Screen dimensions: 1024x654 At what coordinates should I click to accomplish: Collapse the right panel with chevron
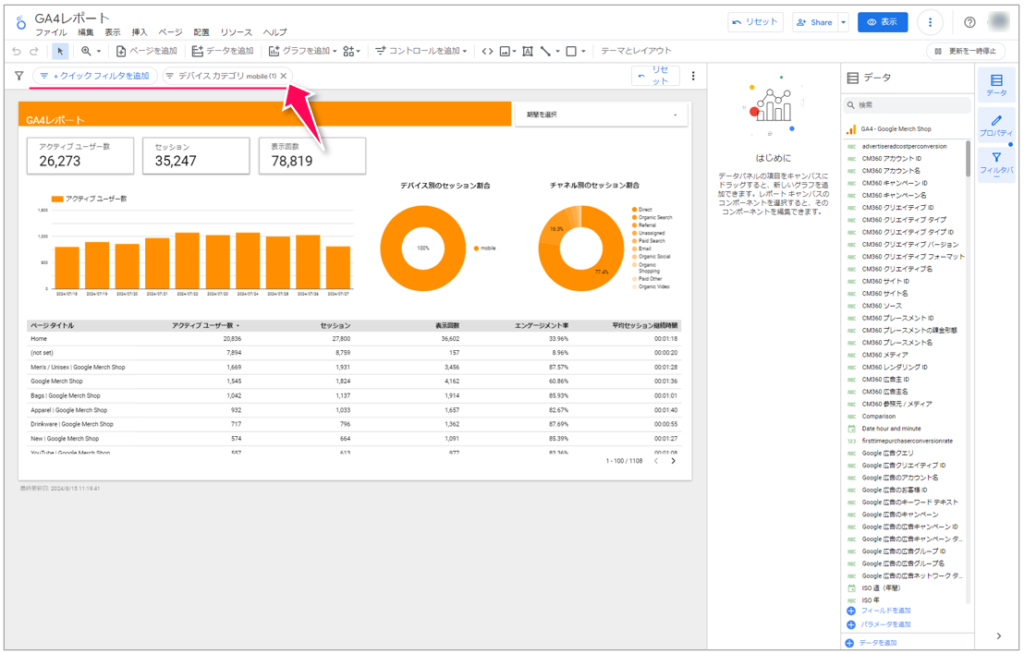click(x=999, y=636)
